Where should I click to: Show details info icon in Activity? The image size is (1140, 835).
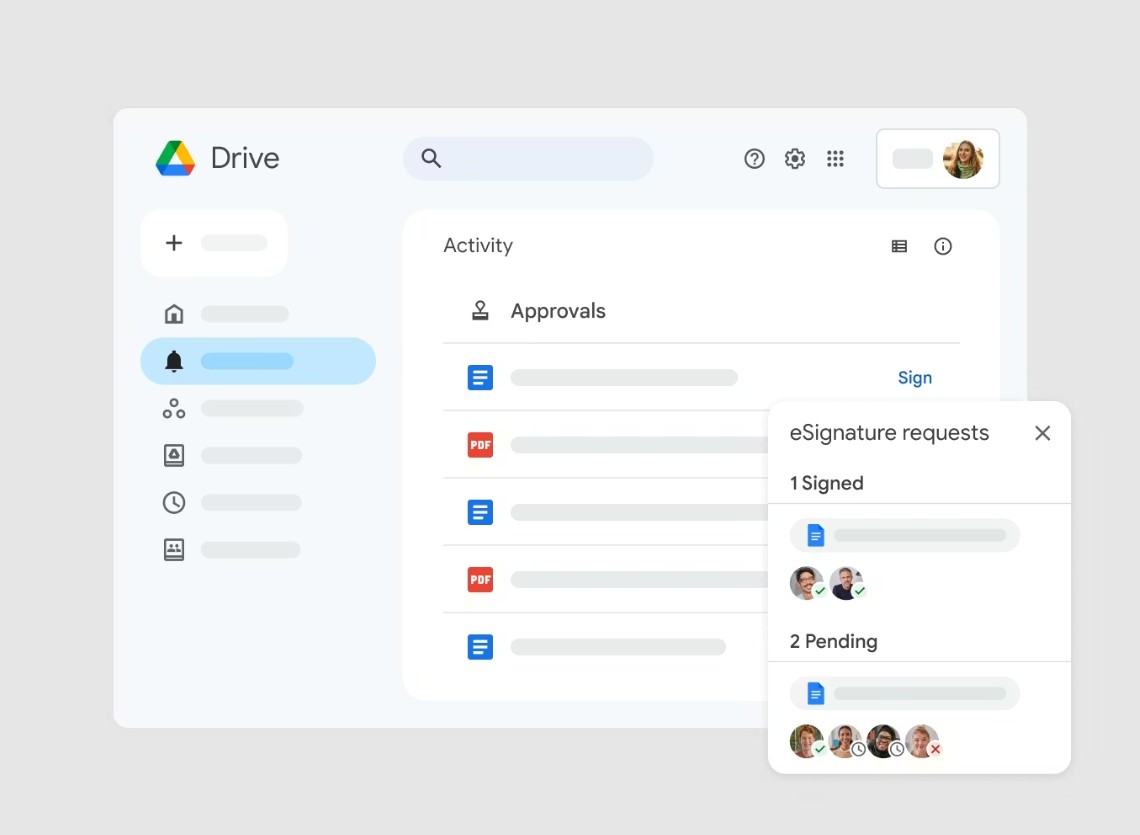tap(943, 246)
